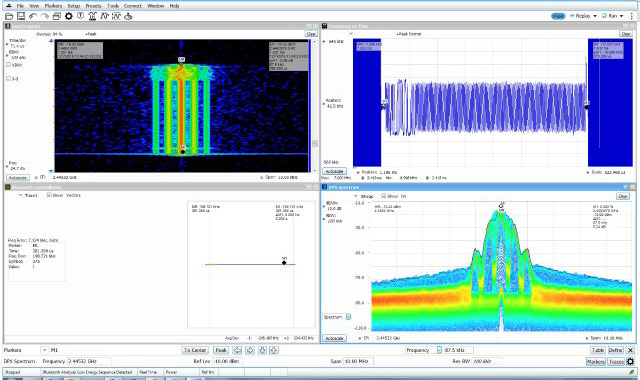This screenshot has height=380, width=640.
Task: Open the marker selector dropdown showing M1
Action: click(44, 350)
